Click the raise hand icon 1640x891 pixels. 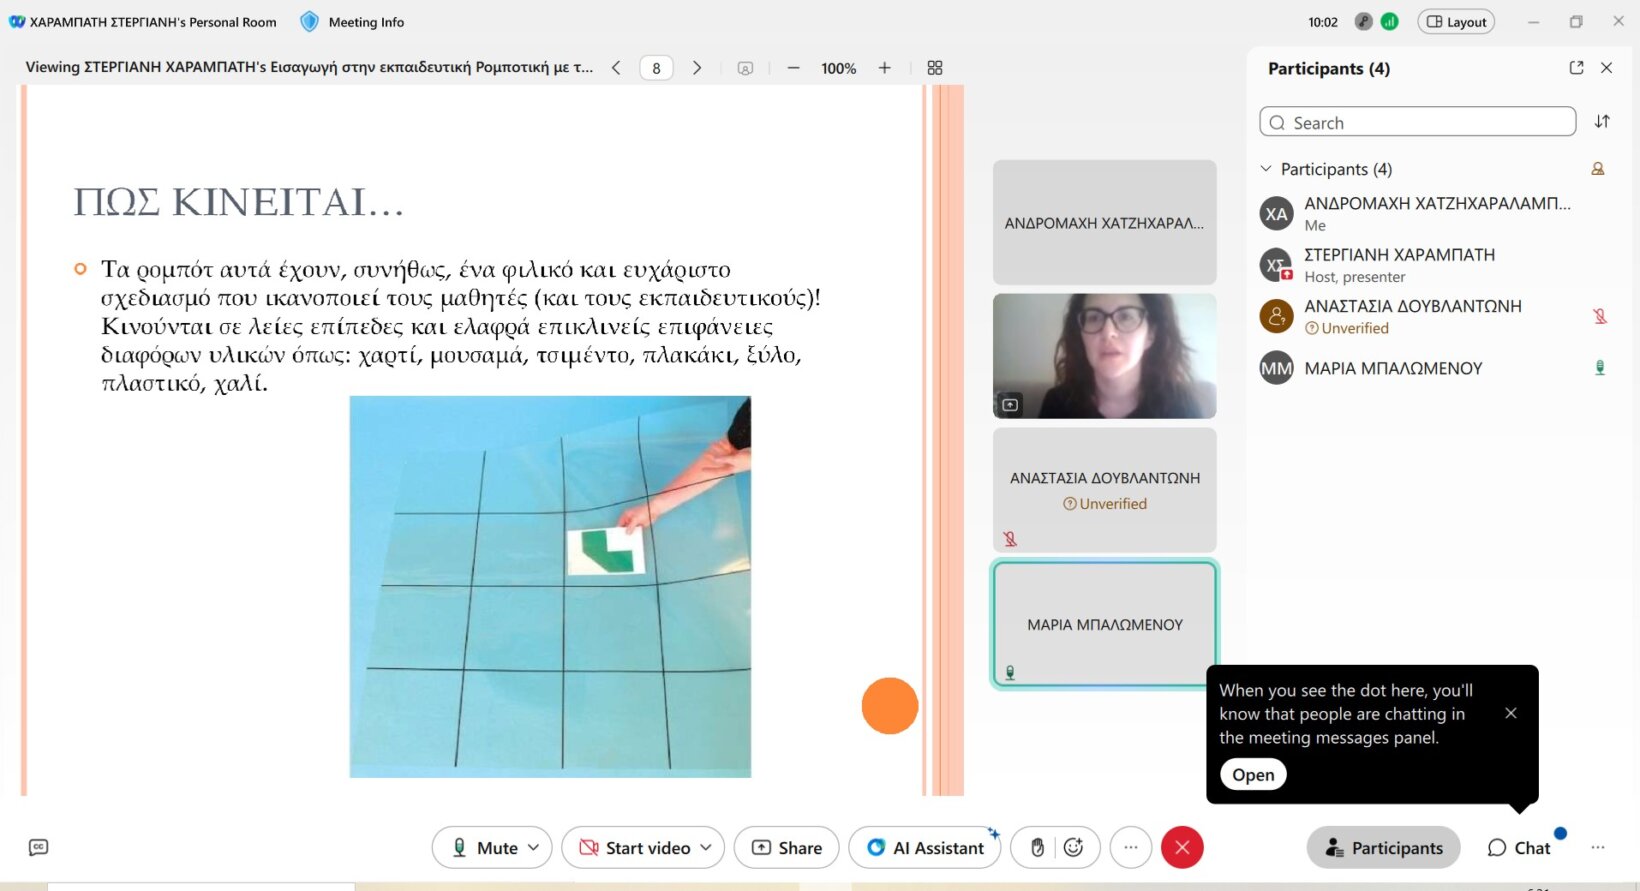(1037, 848)
